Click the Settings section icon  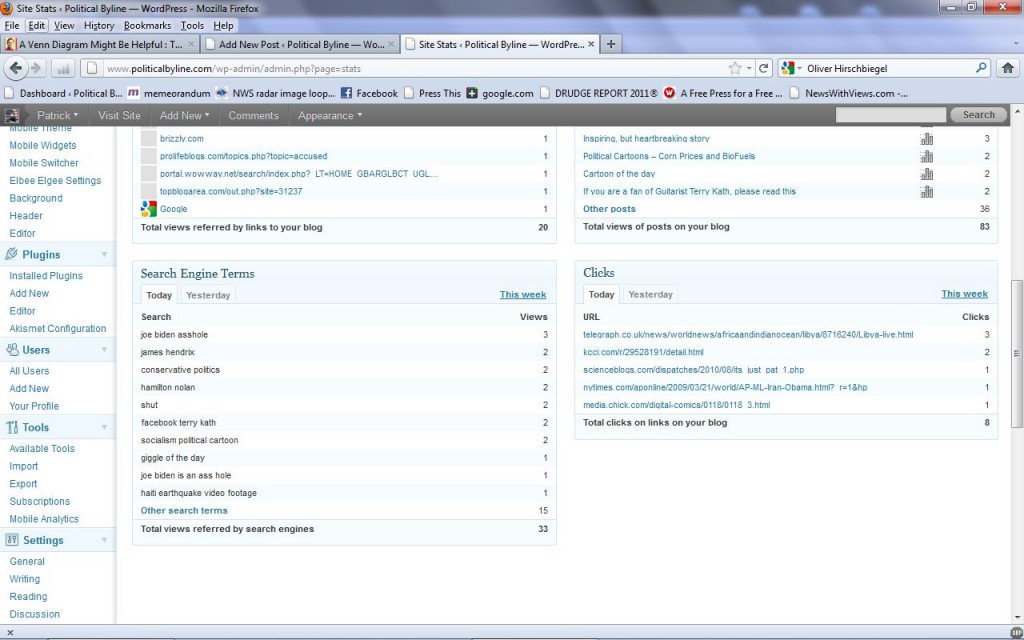tap(12, 540)
